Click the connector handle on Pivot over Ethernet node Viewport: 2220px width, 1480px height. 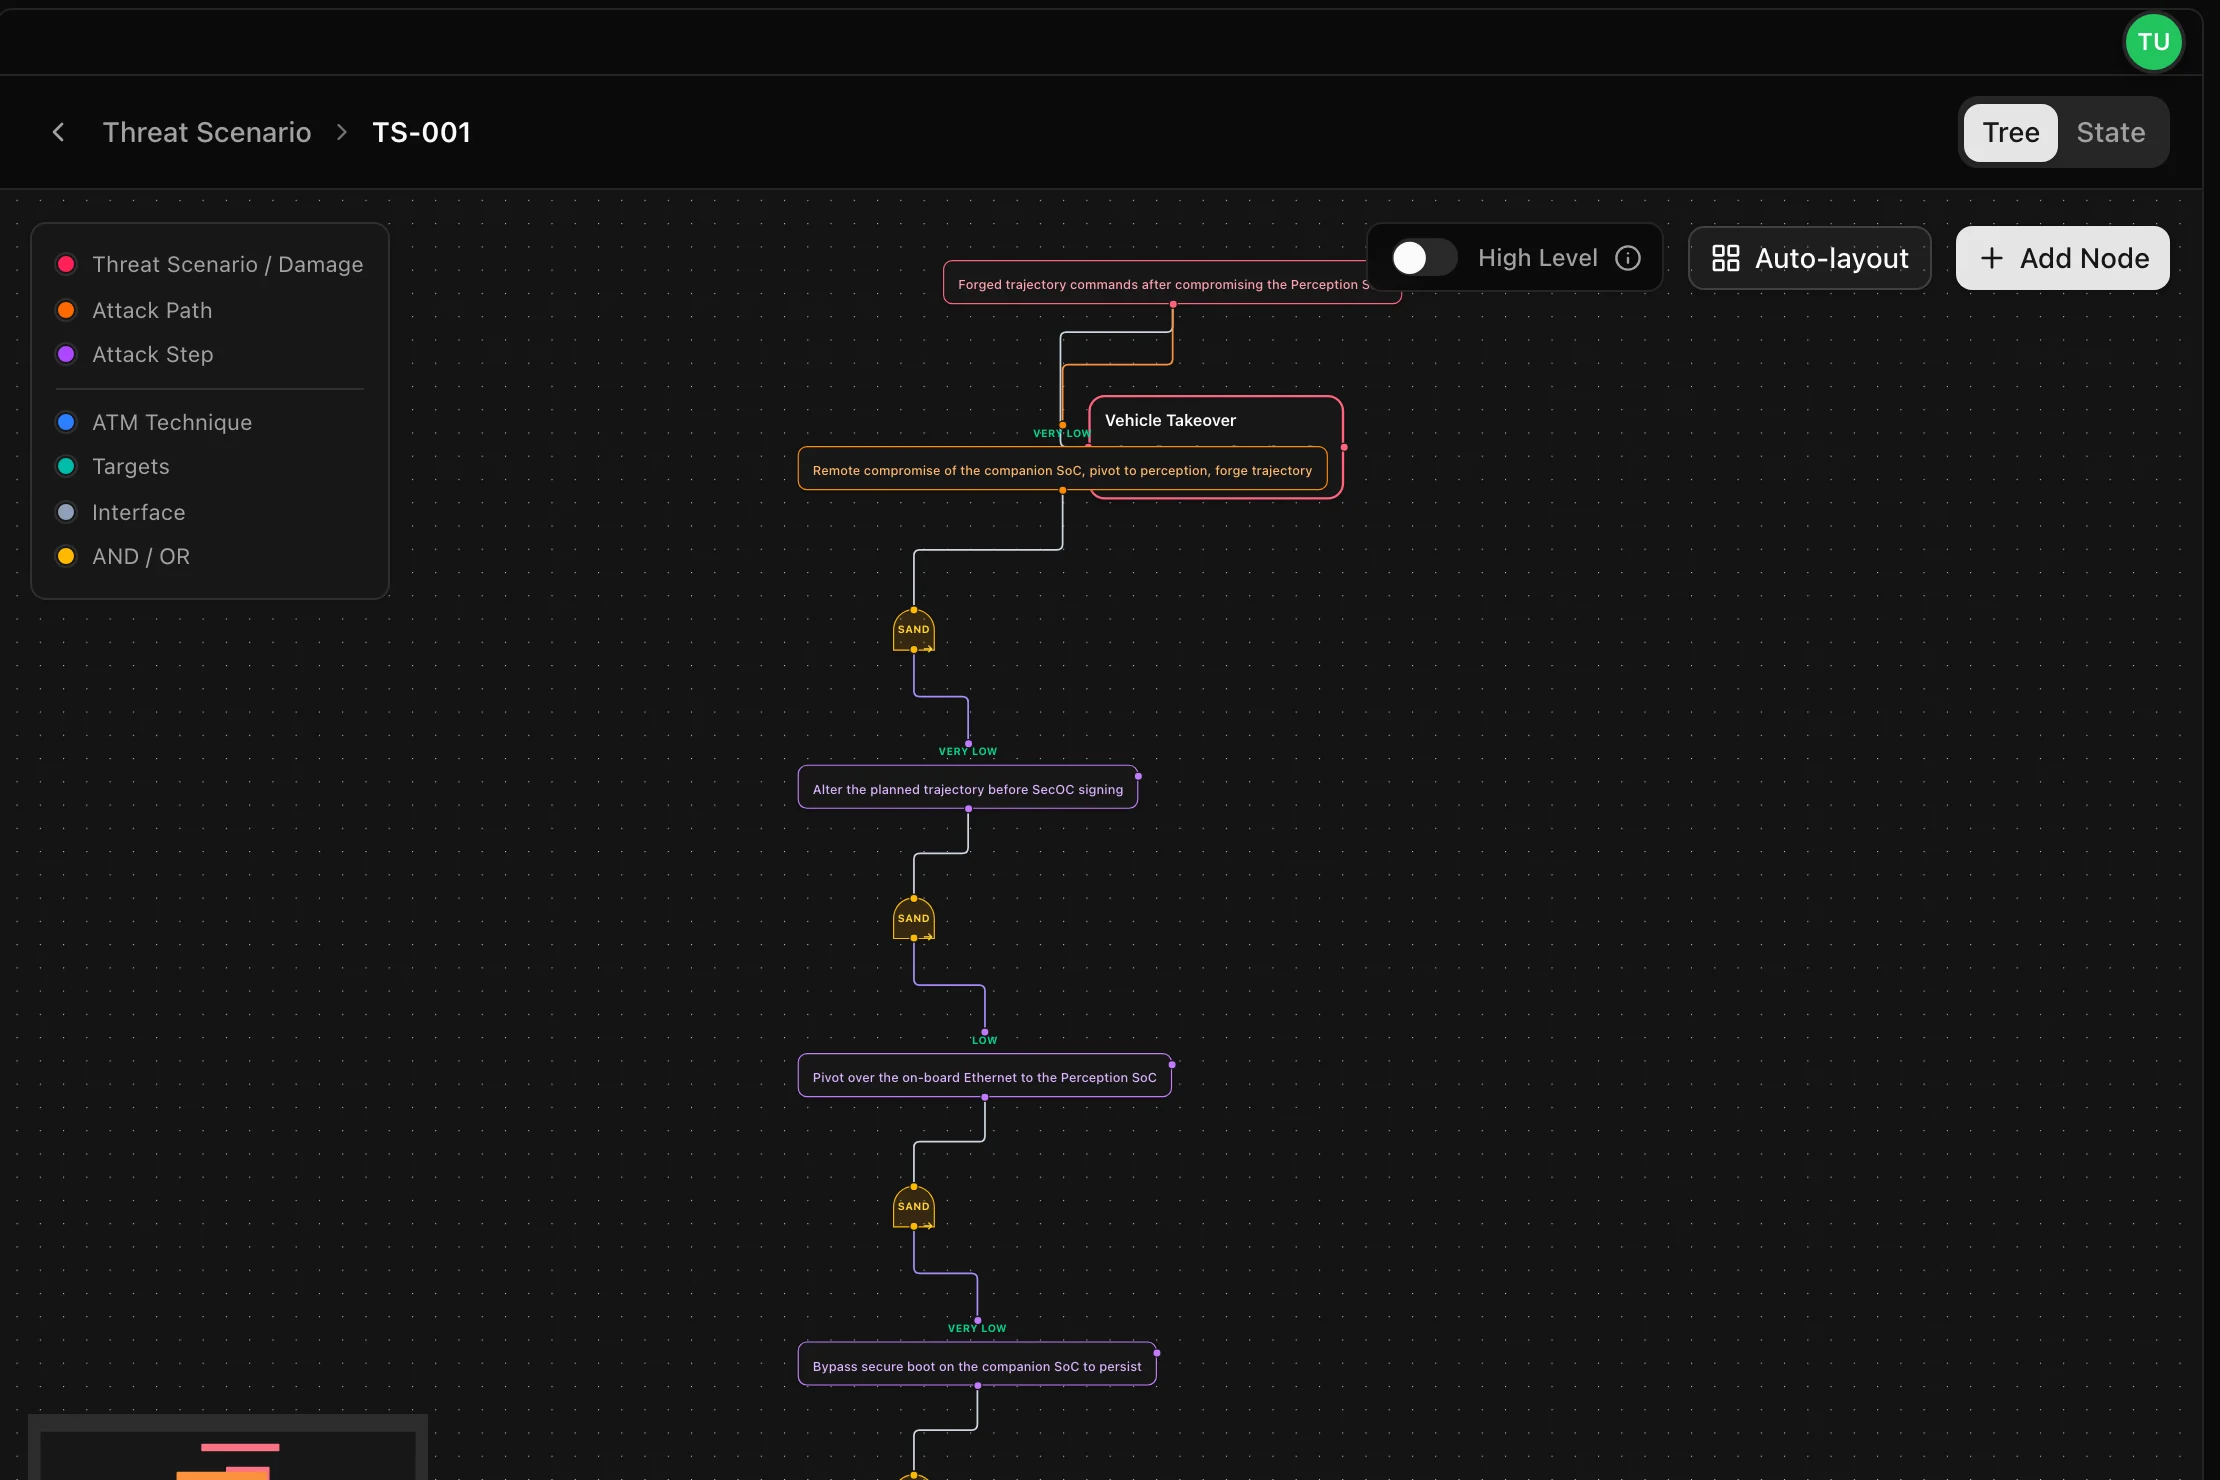1172,1064
